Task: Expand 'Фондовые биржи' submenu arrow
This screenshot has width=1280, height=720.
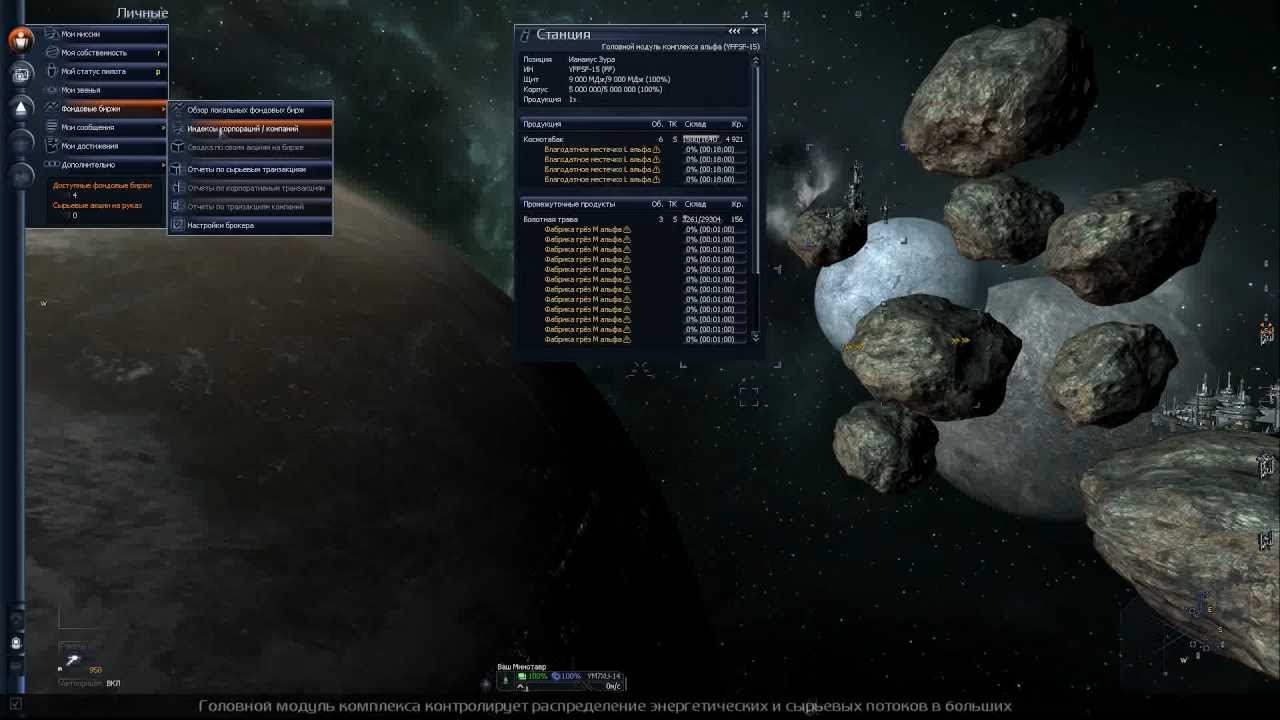Action: pyautogui.click(x=162, y=108)
